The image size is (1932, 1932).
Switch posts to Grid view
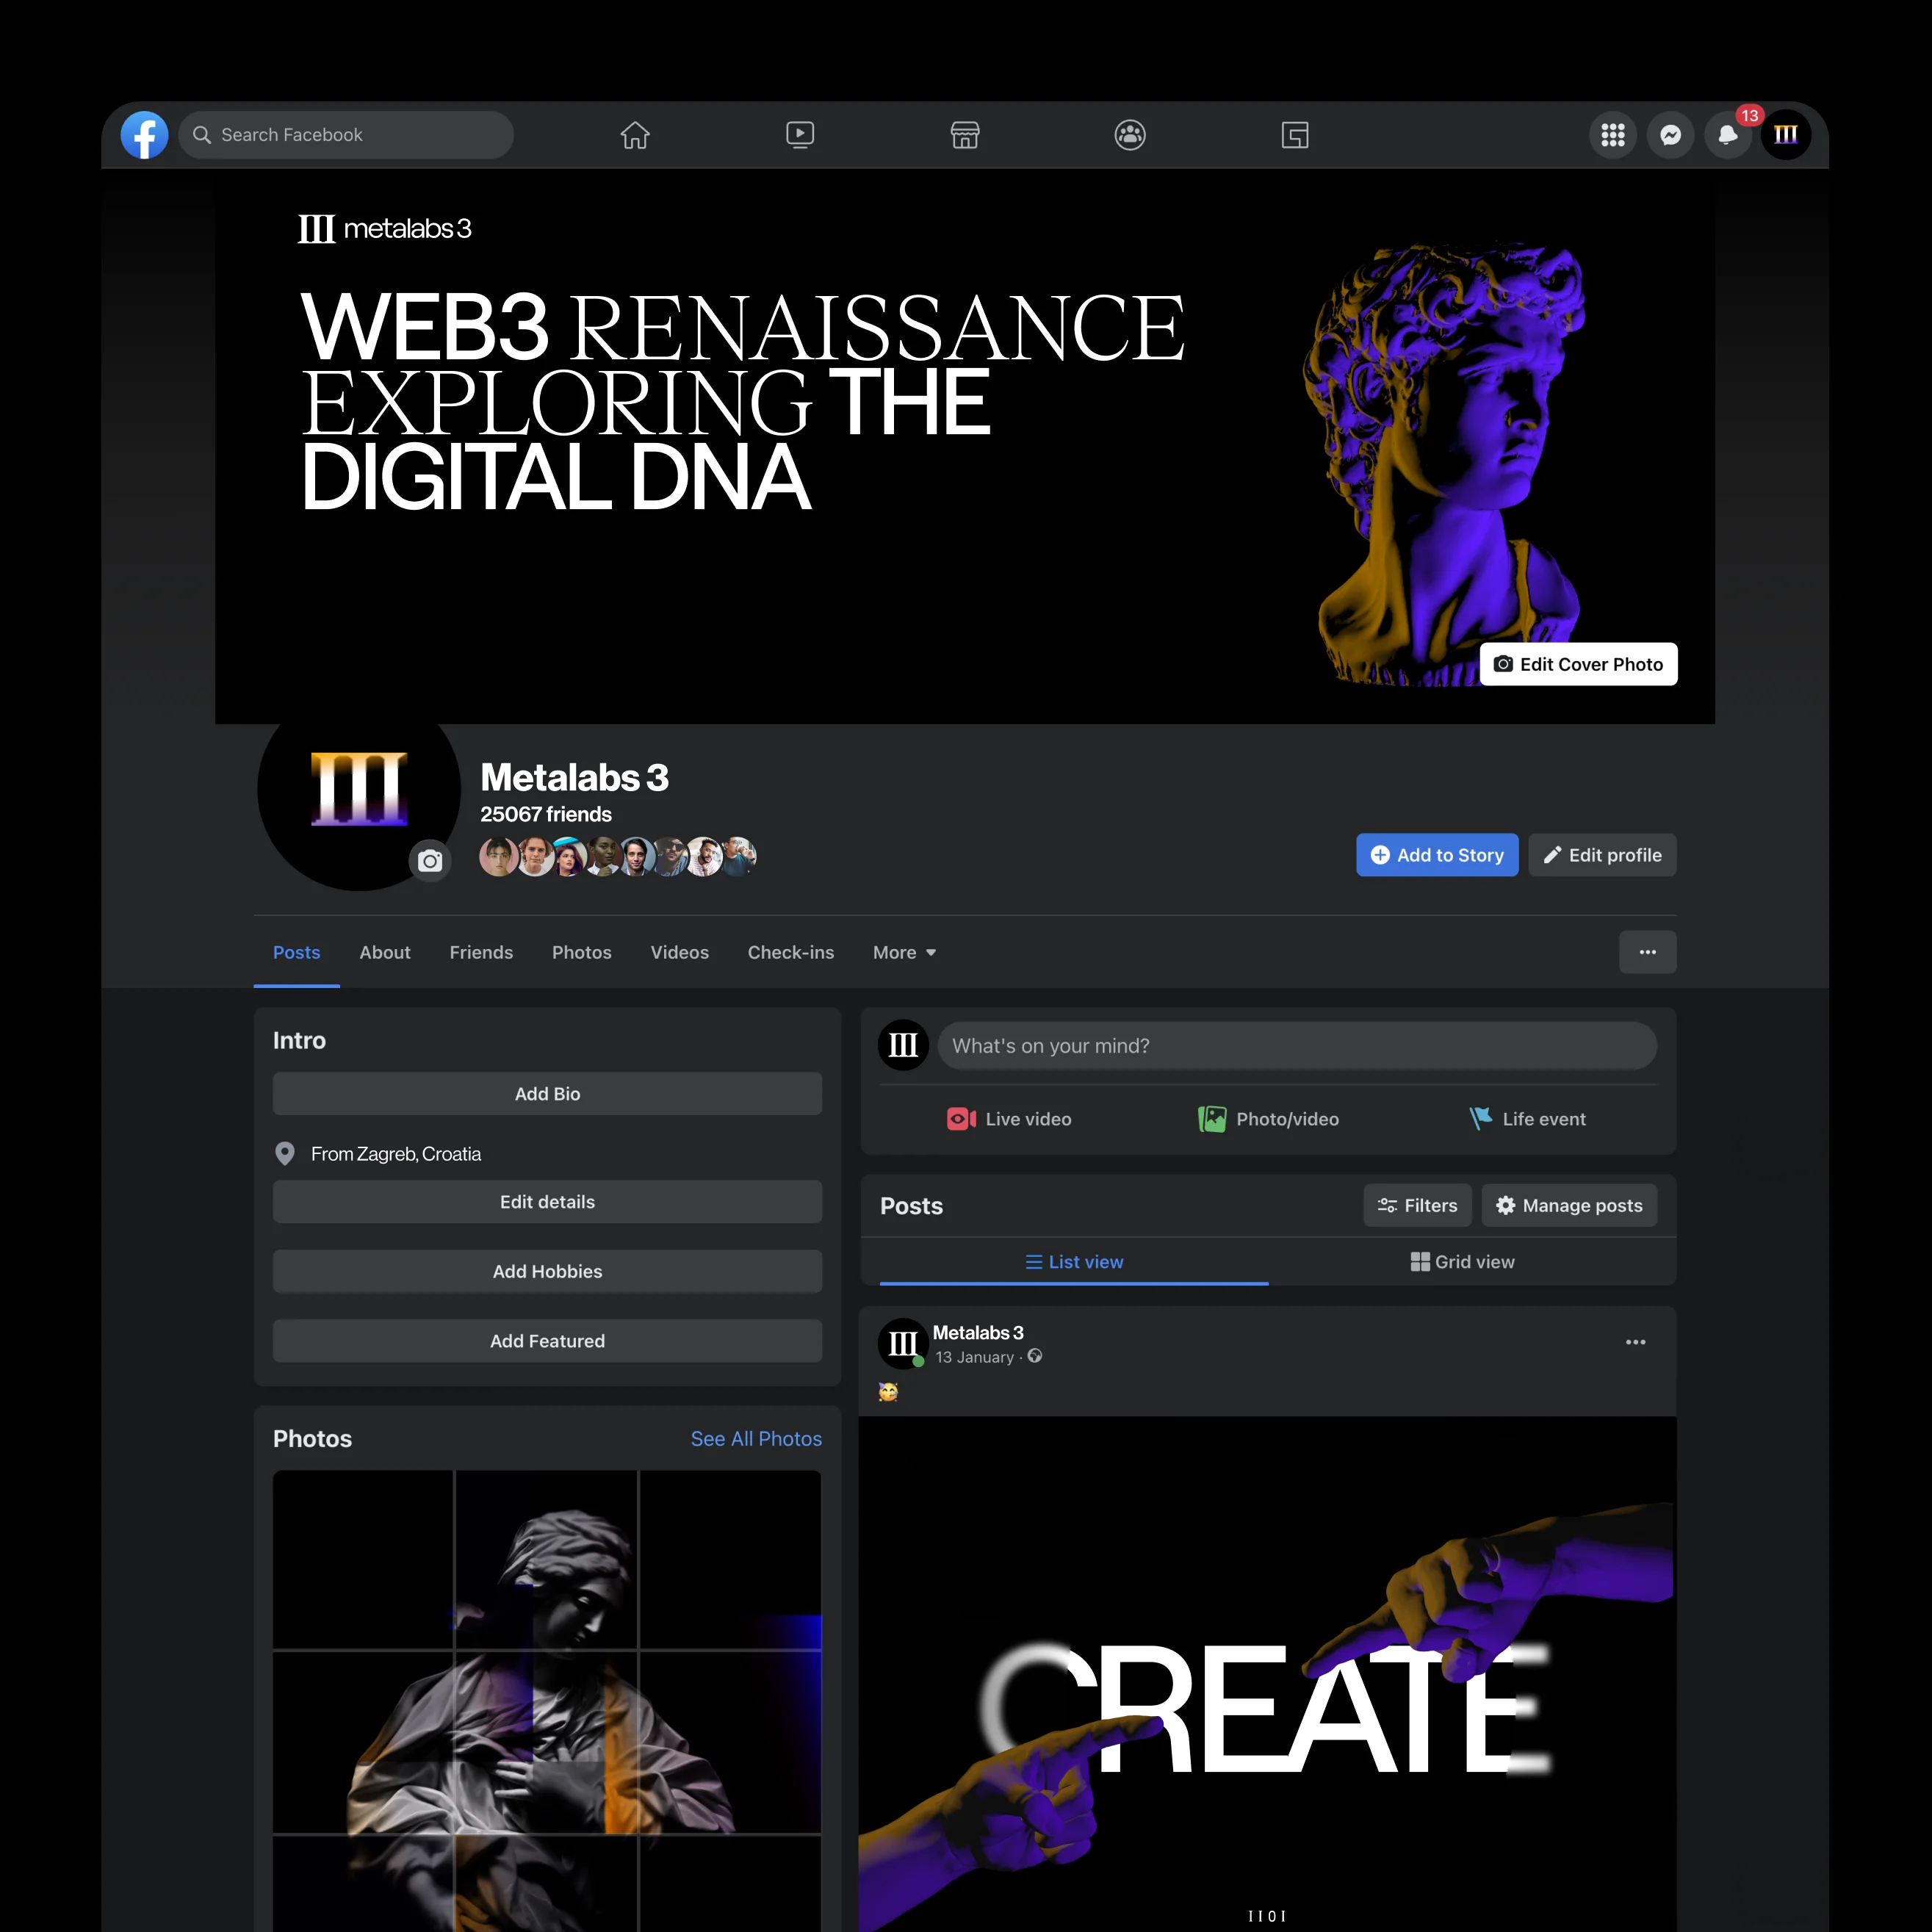[1463, 1262]
